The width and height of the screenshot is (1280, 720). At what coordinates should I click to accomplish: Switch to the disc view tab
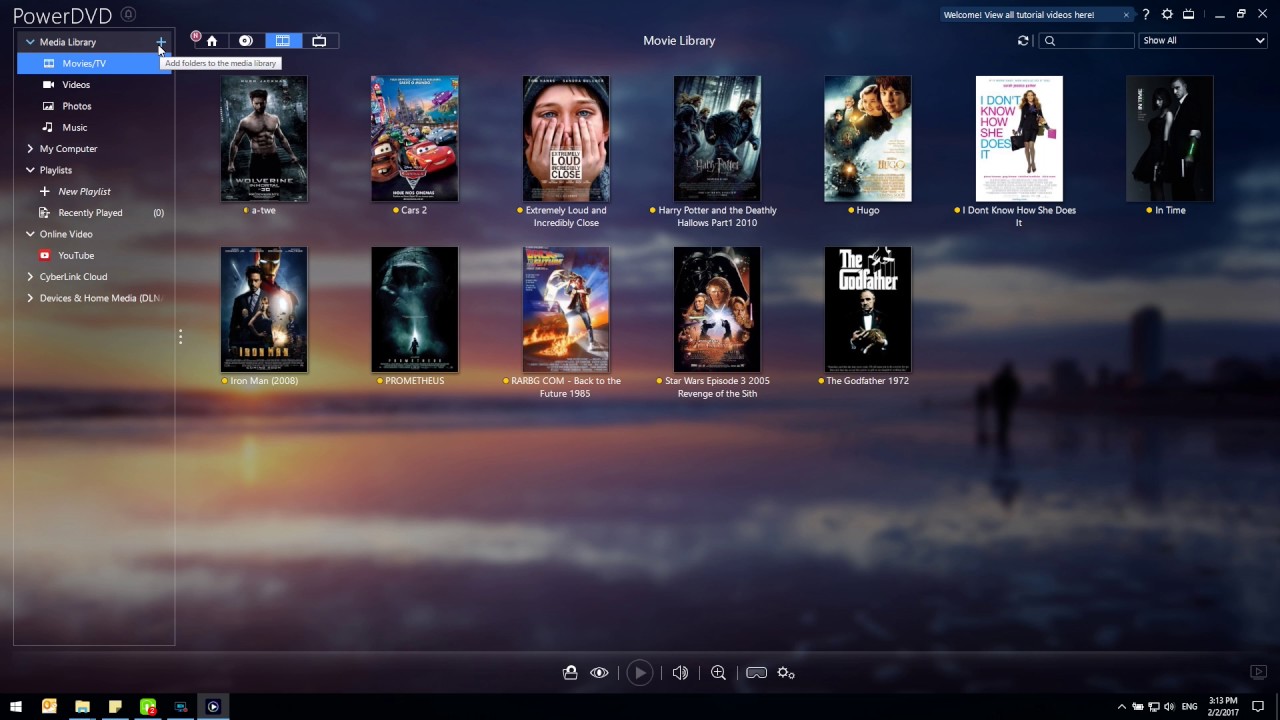click(x=246, y=41)
